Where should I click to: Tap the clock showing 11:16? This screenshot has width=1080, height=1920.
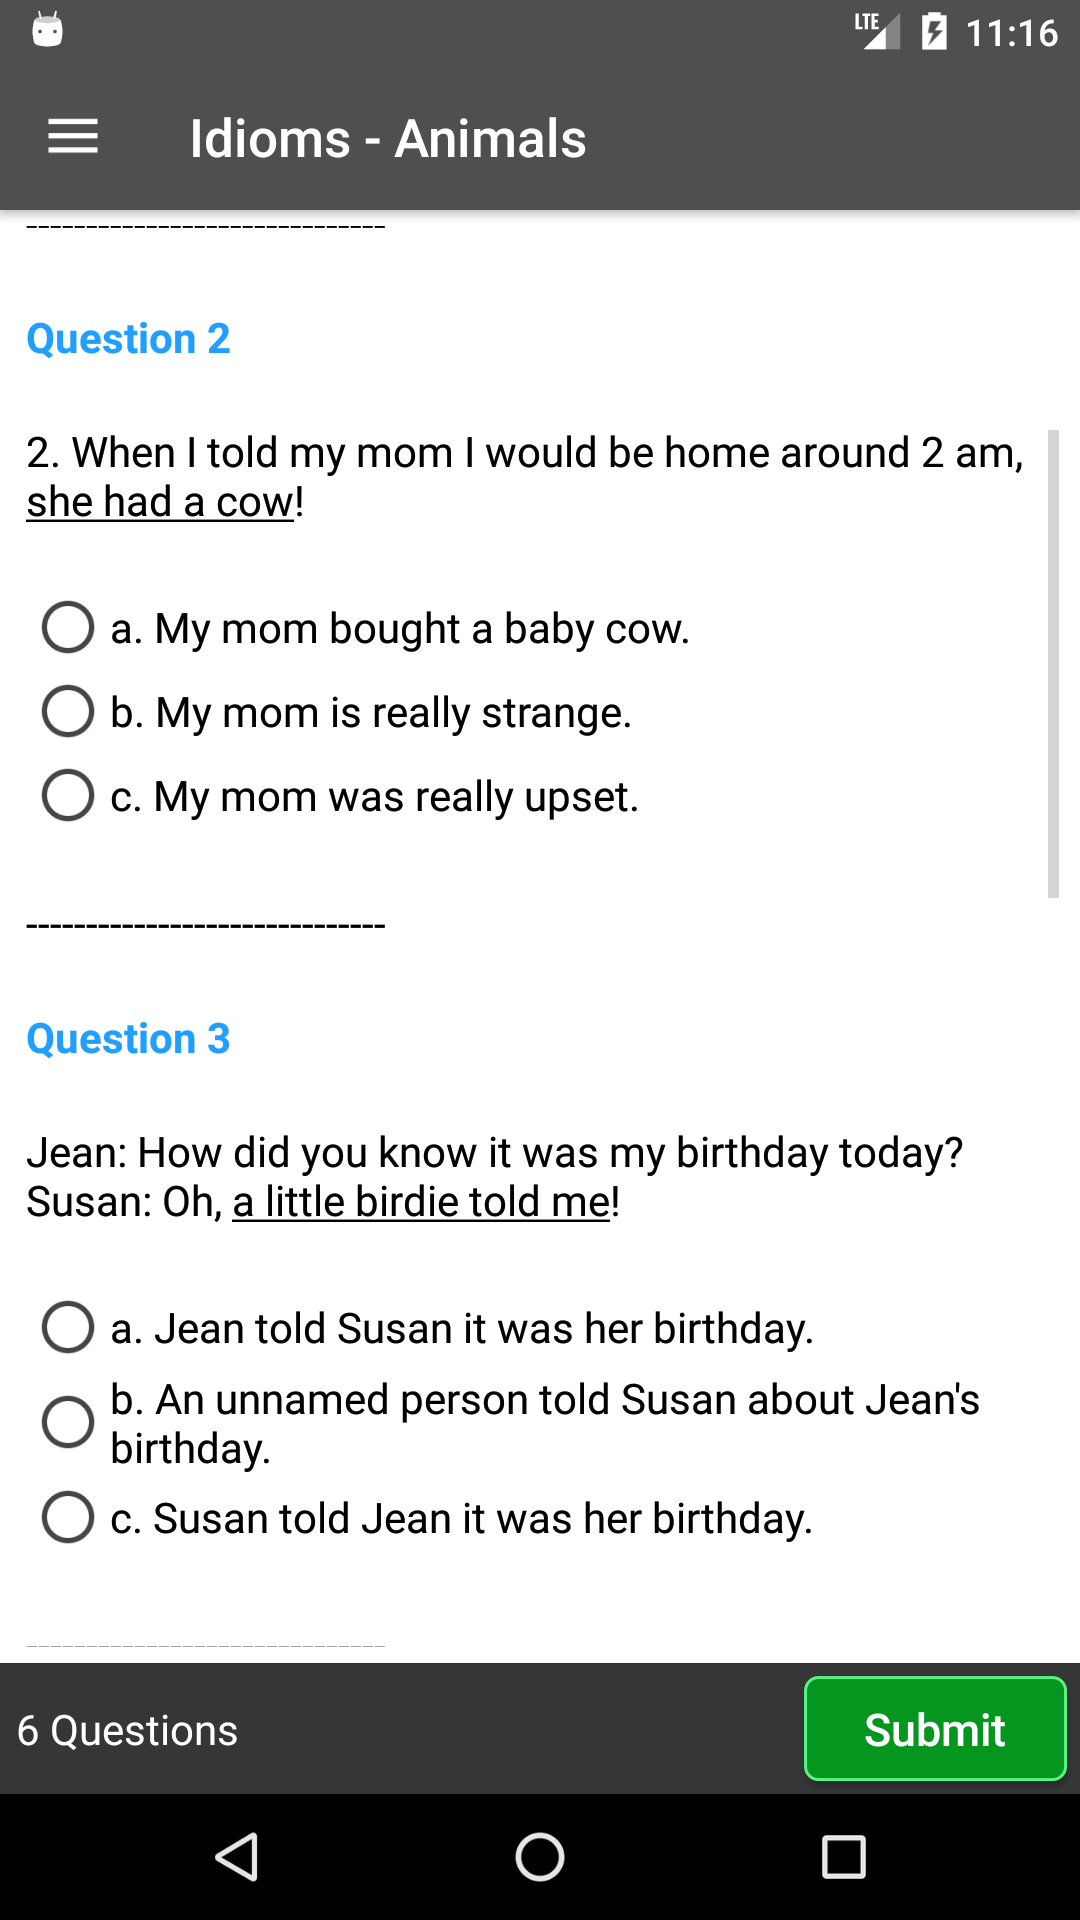[x=1012, y=33]
